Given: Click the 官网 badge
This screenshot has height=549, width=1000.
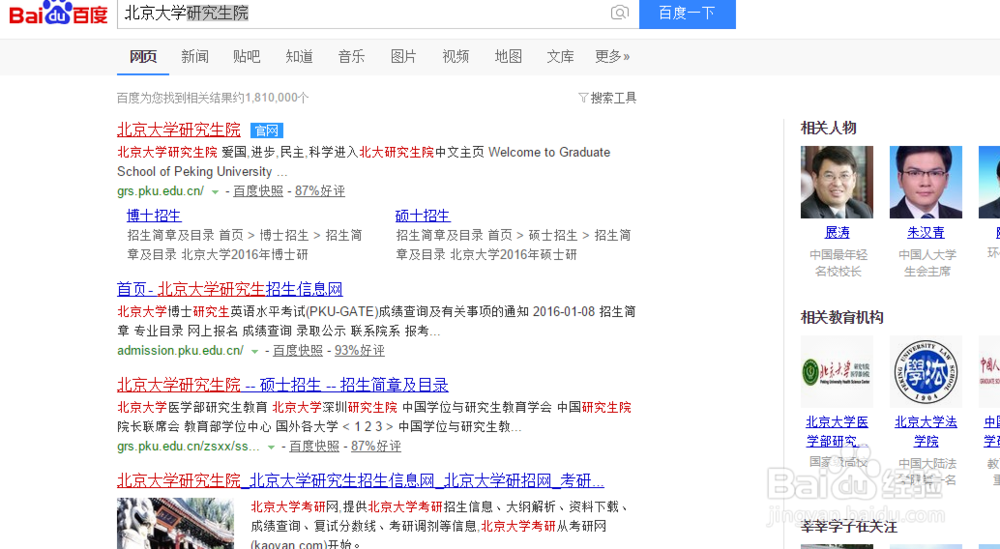Looking at the screenshot, I should click(x=267, y=131).
